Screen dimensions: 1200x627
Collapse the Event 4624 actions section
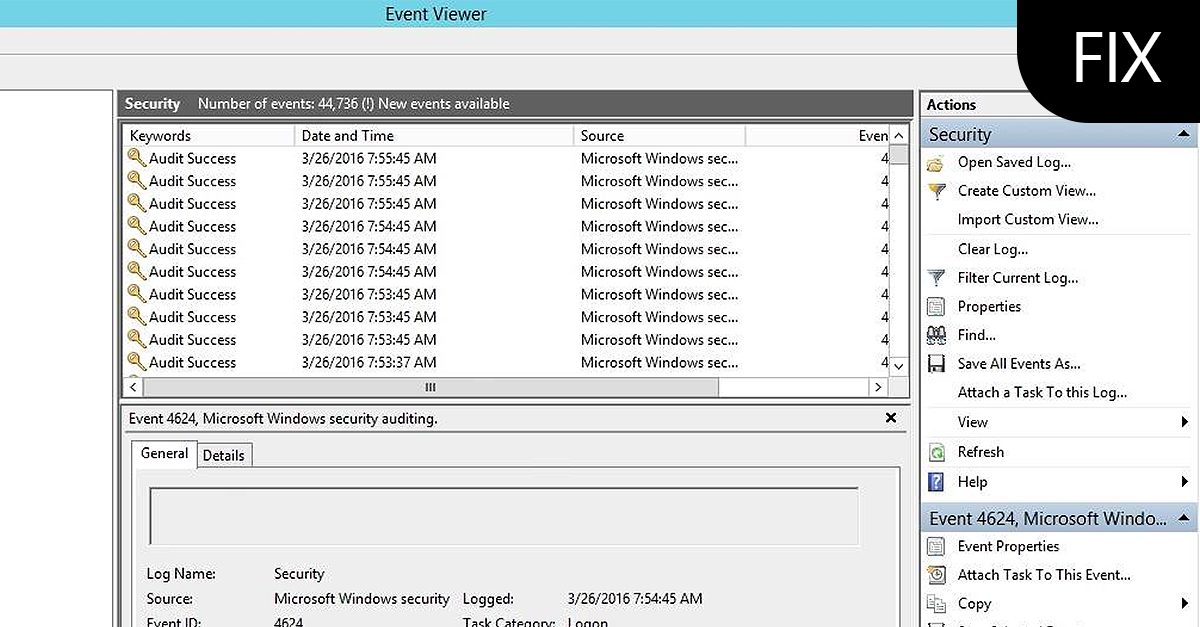click(1185, 518)
